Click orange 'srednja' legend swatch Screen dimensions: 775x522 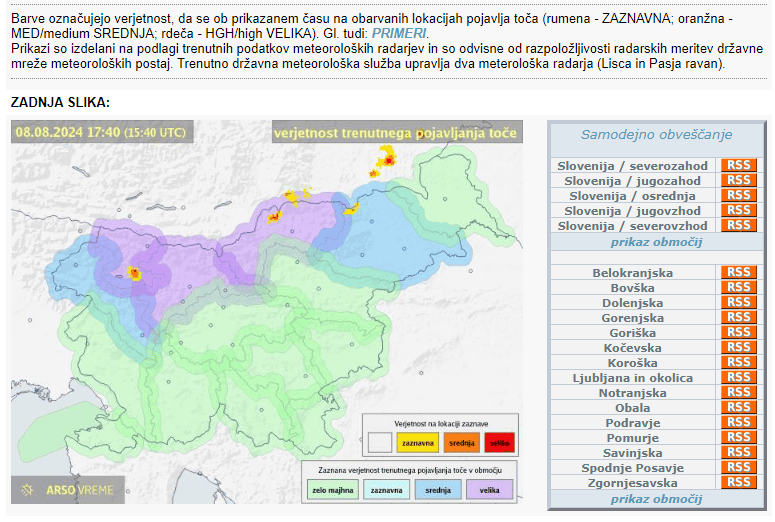[x=460, y=442]
